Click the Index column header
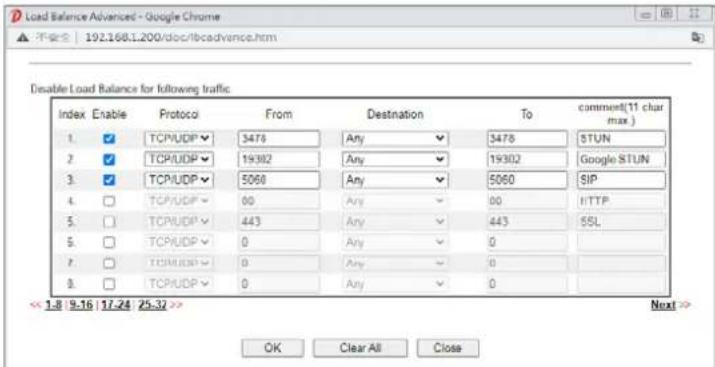The image size is (715, 367). coord(72,115)
